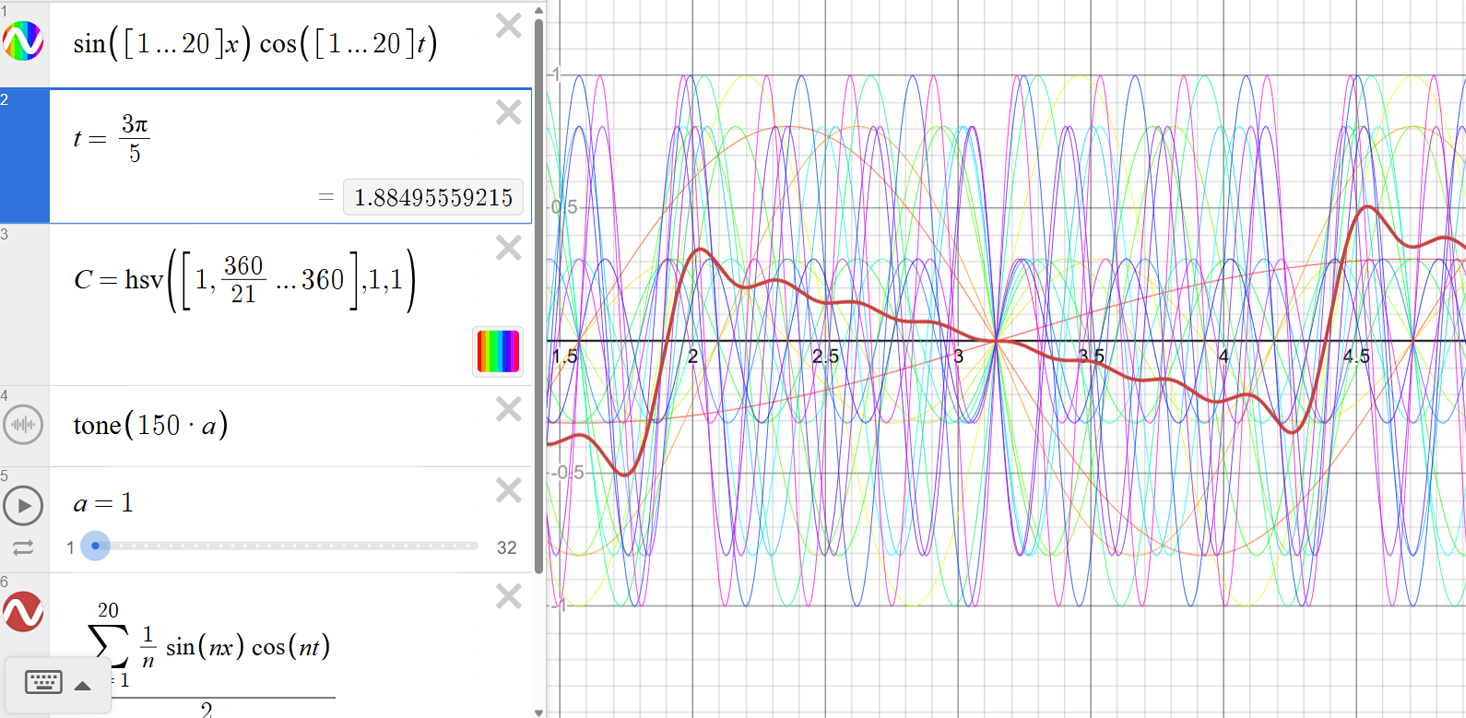Enable sound with the tone speaker icon
This screenshot has height=718, width=1466.
click(x=24, y=424)
